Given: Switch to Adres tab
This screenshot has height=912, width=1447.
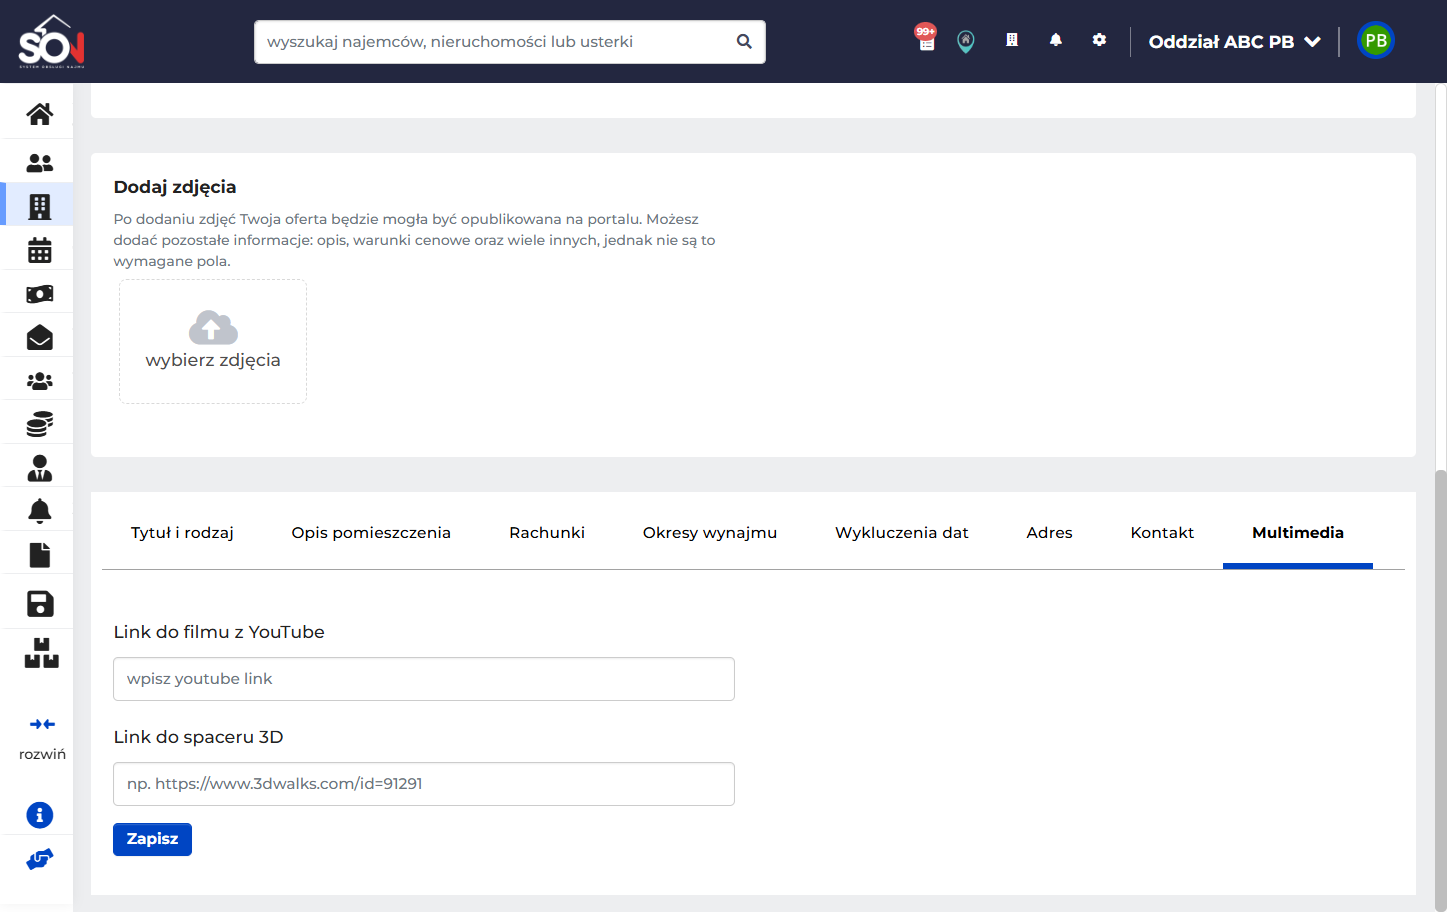Looking at the screenshot, I should click(1049, 533).
